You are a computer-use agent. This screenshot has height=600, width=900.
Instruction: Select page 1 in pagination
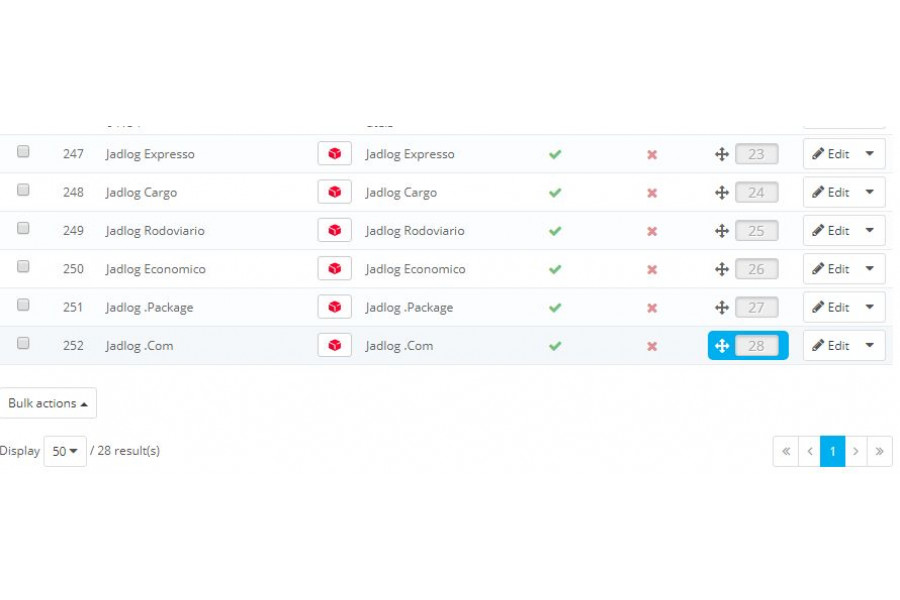coord(833,451)
